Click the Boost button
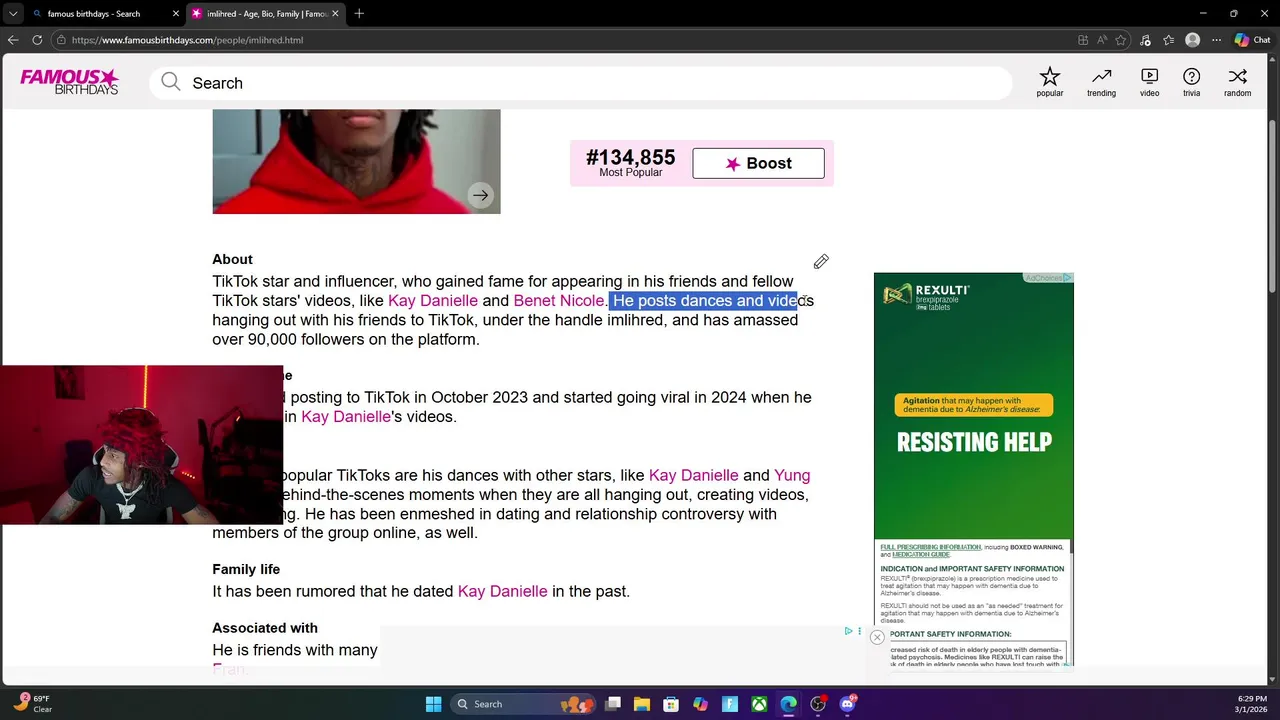Viewport: 1280px width, 720px height. pyautogui.click(x=758, y=163)
